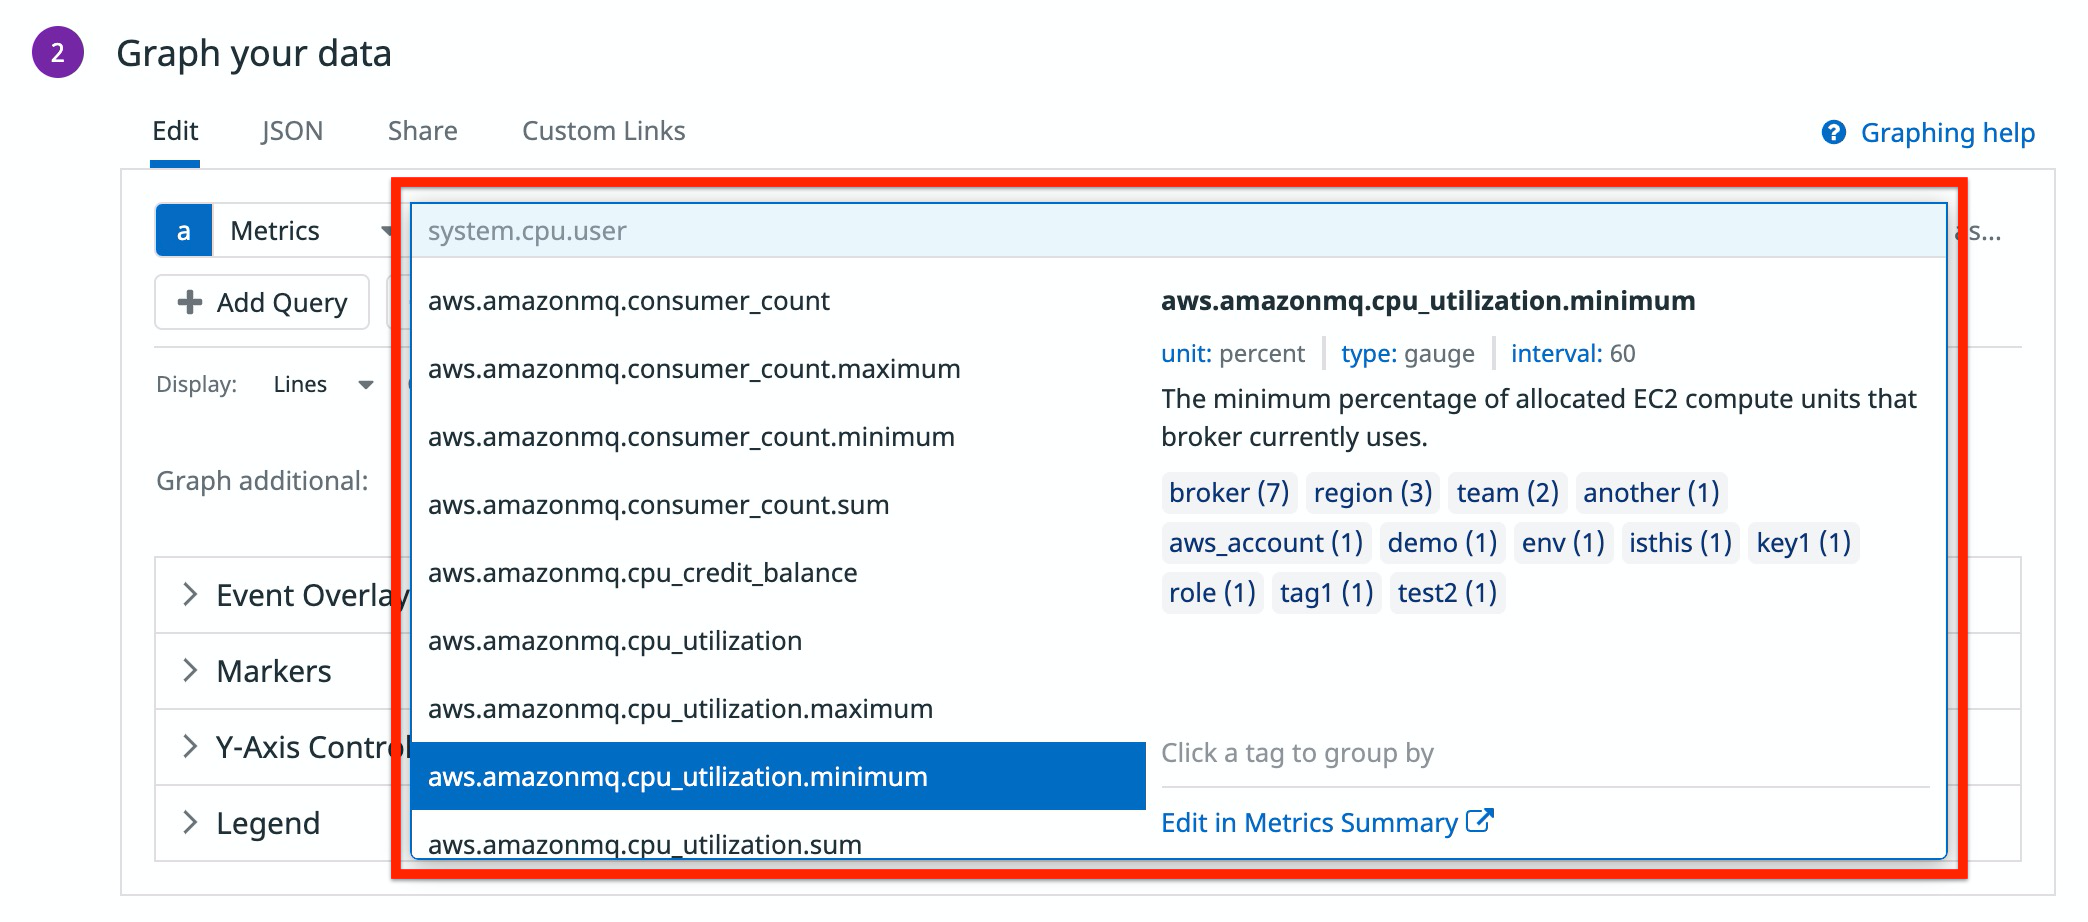This screenshot has width=2088, height=922.
Task: Click the Graphing help question mark icon
Action: [x=1833, y=132]
